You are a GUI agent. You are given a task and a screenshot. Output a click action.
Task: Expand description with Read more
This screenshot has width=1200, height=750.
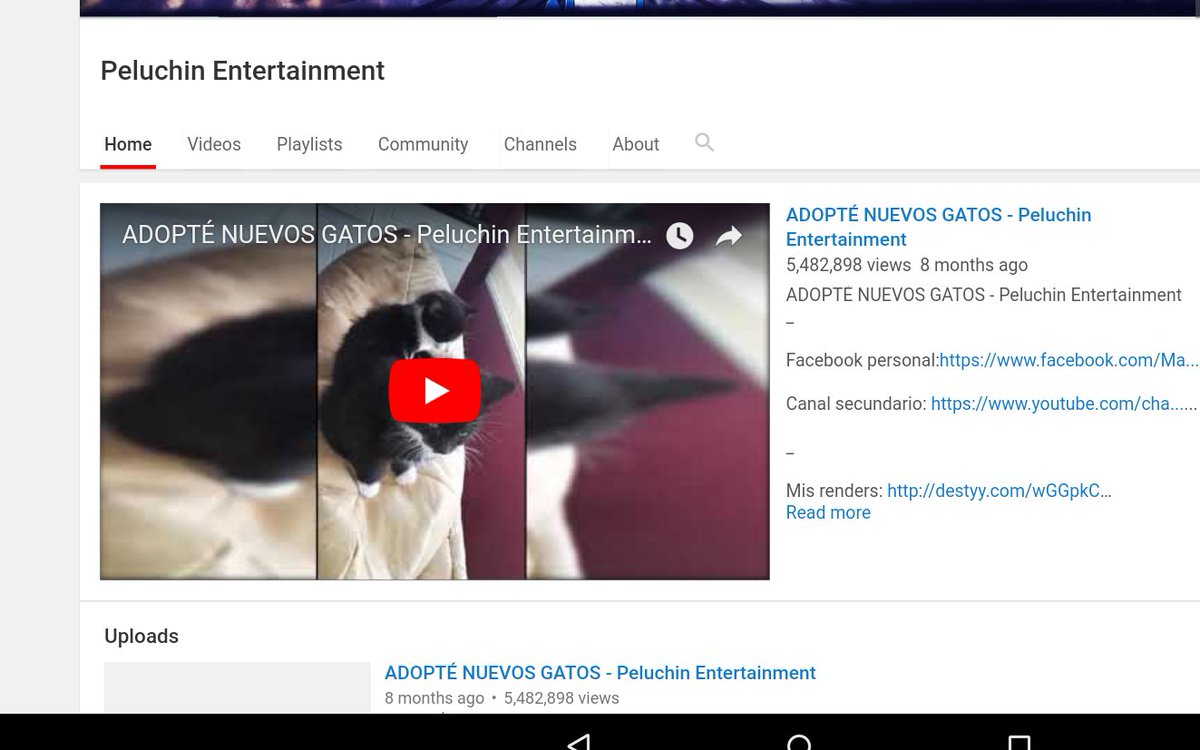(x=828, y=513)
